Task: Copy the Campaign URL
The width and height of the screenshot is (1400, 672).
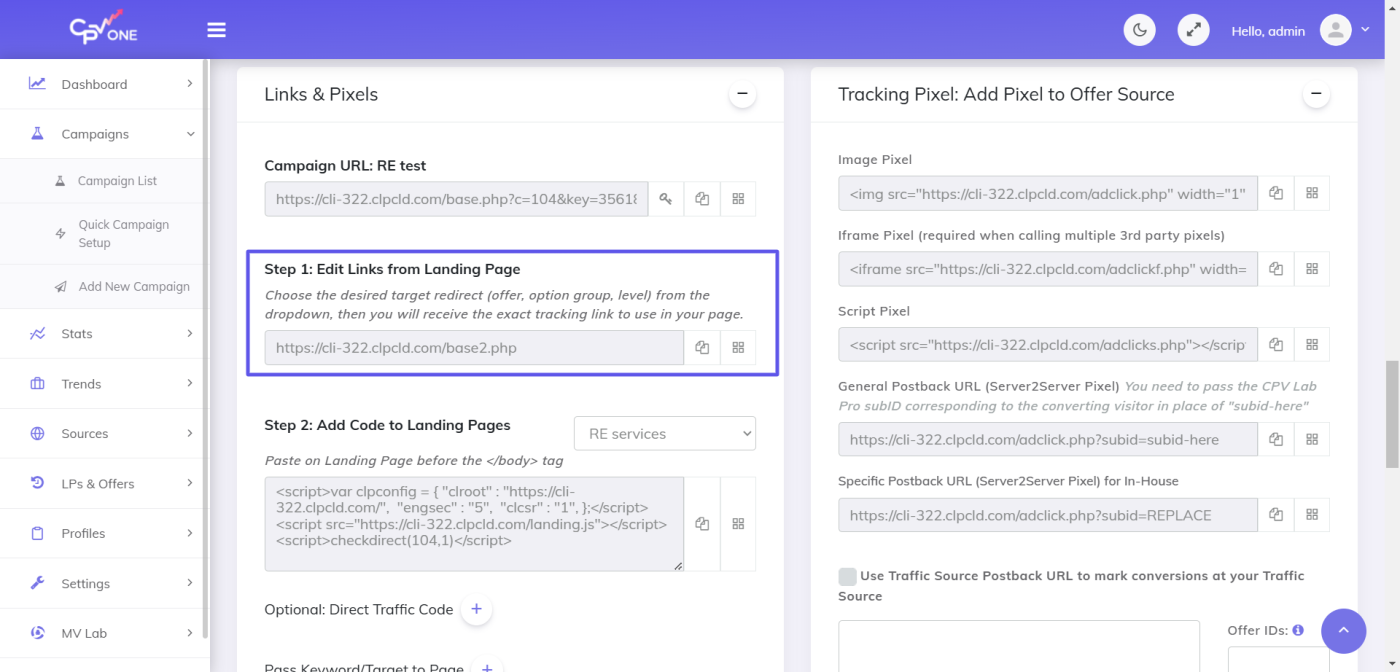Action: coord(702,199)
